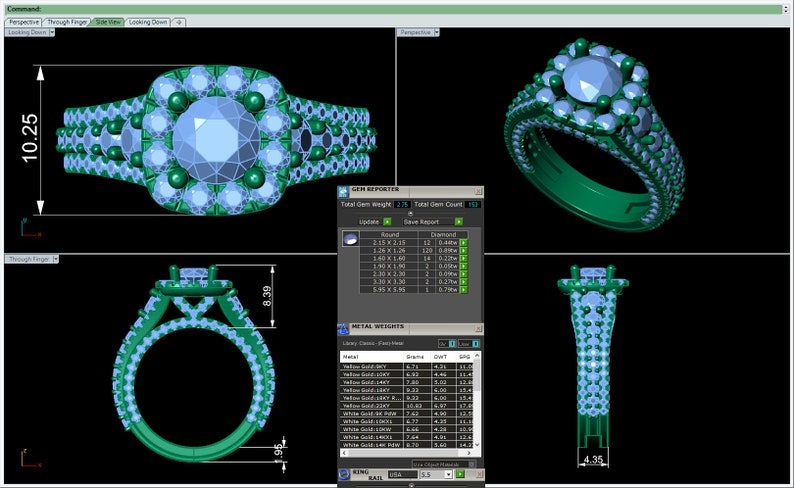Click the metal list scroll-left arrow
Viewport: 794px width, 488px height.
344,453
